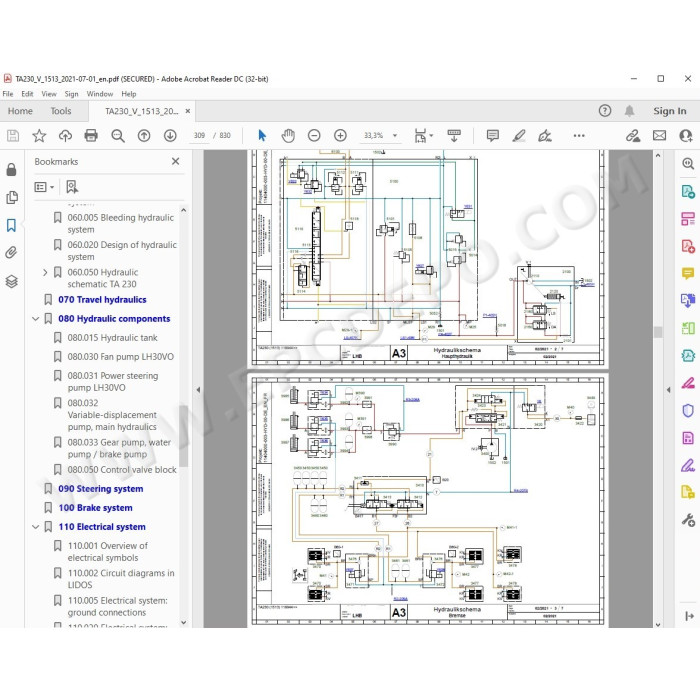This screenshot has height=700, width=700.
Task: Add new bookmark icon
Action: tap(72, 187)
